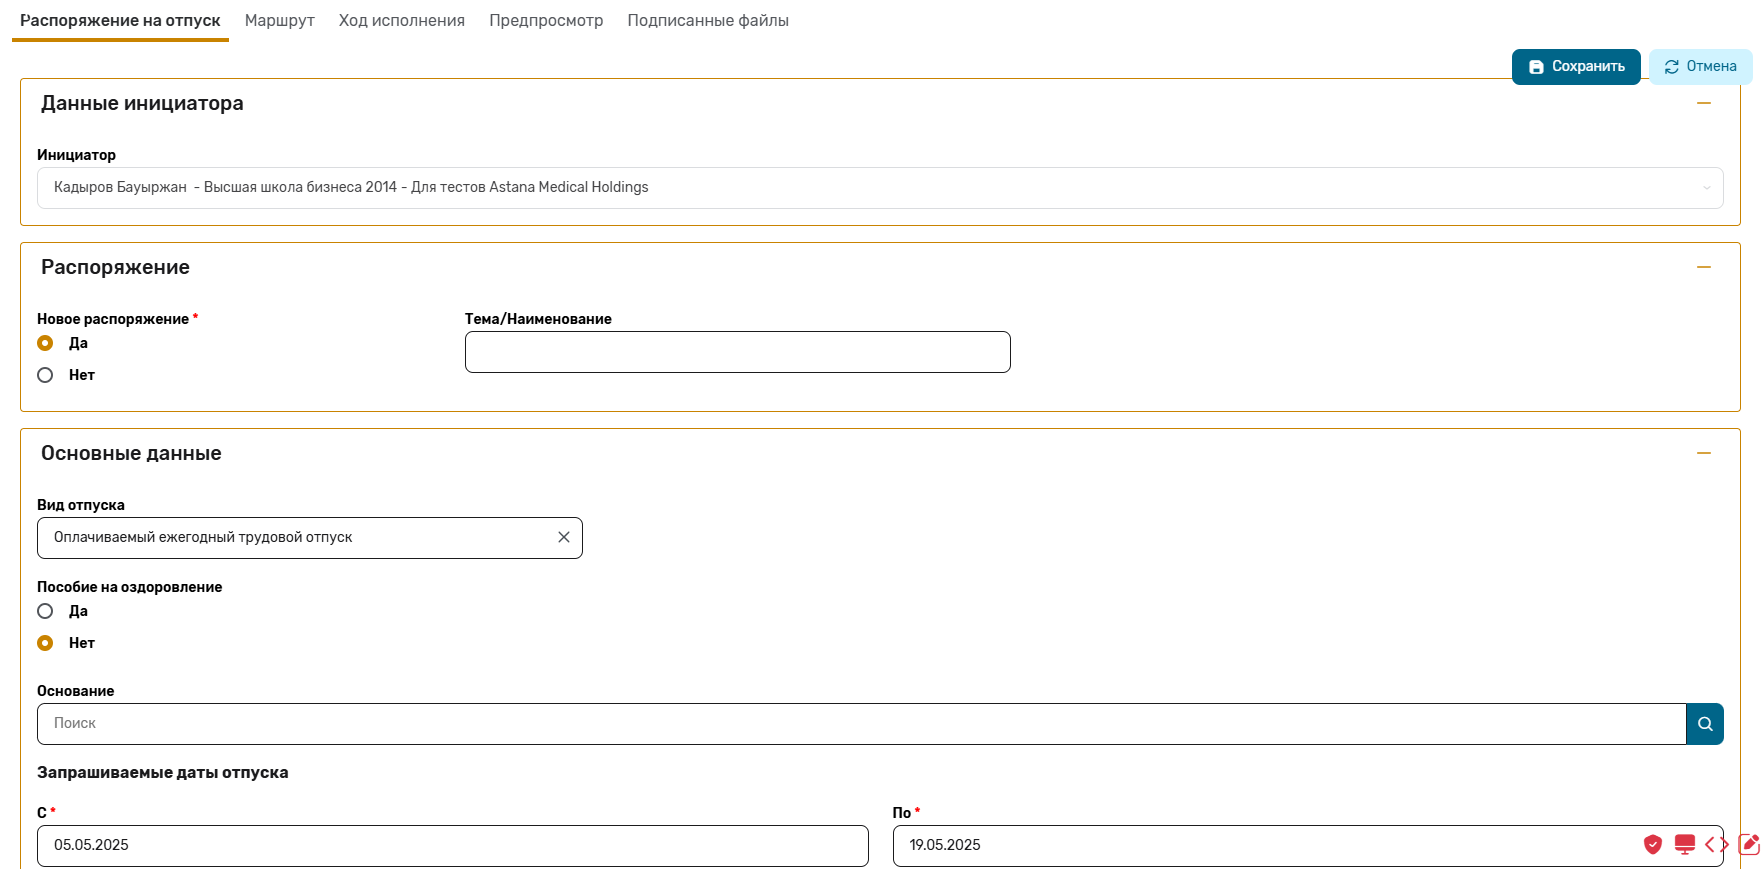
Task: Focus the Тема/Наименование input field
Action: tap(738, 352)
